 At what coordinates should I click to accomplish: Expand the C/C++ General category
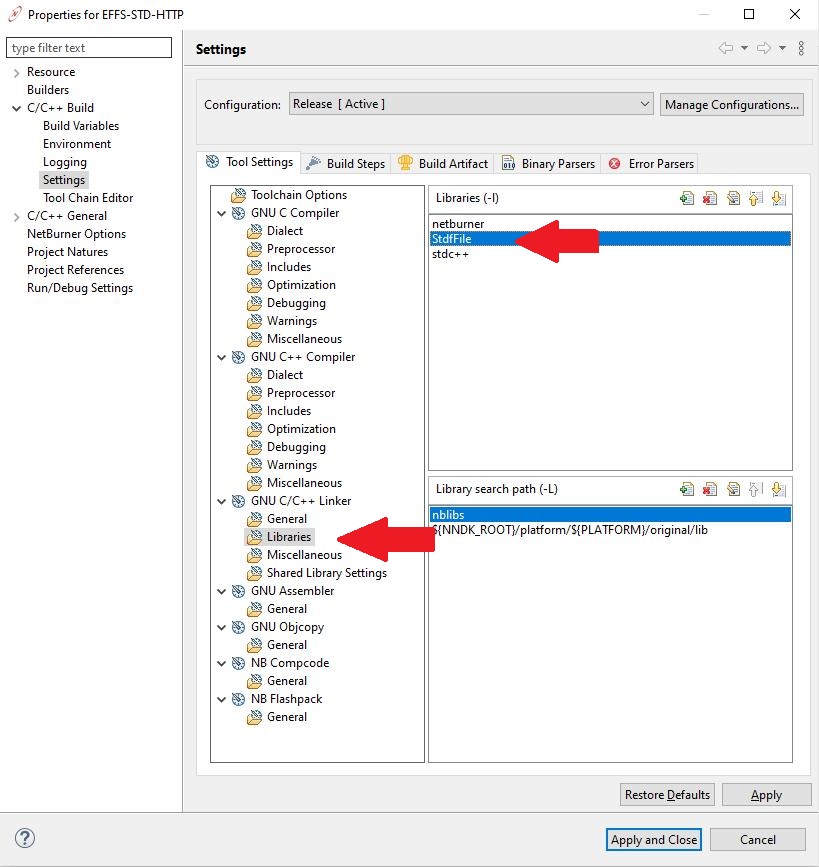tap(16, 217)
